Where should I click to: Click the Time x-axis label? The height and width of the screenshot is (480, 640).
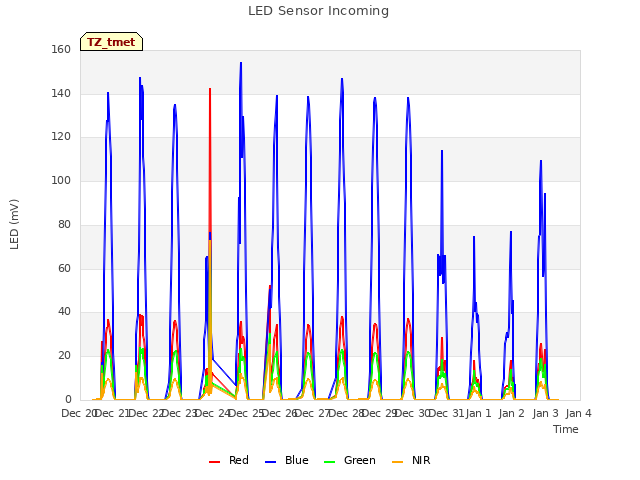566,429
